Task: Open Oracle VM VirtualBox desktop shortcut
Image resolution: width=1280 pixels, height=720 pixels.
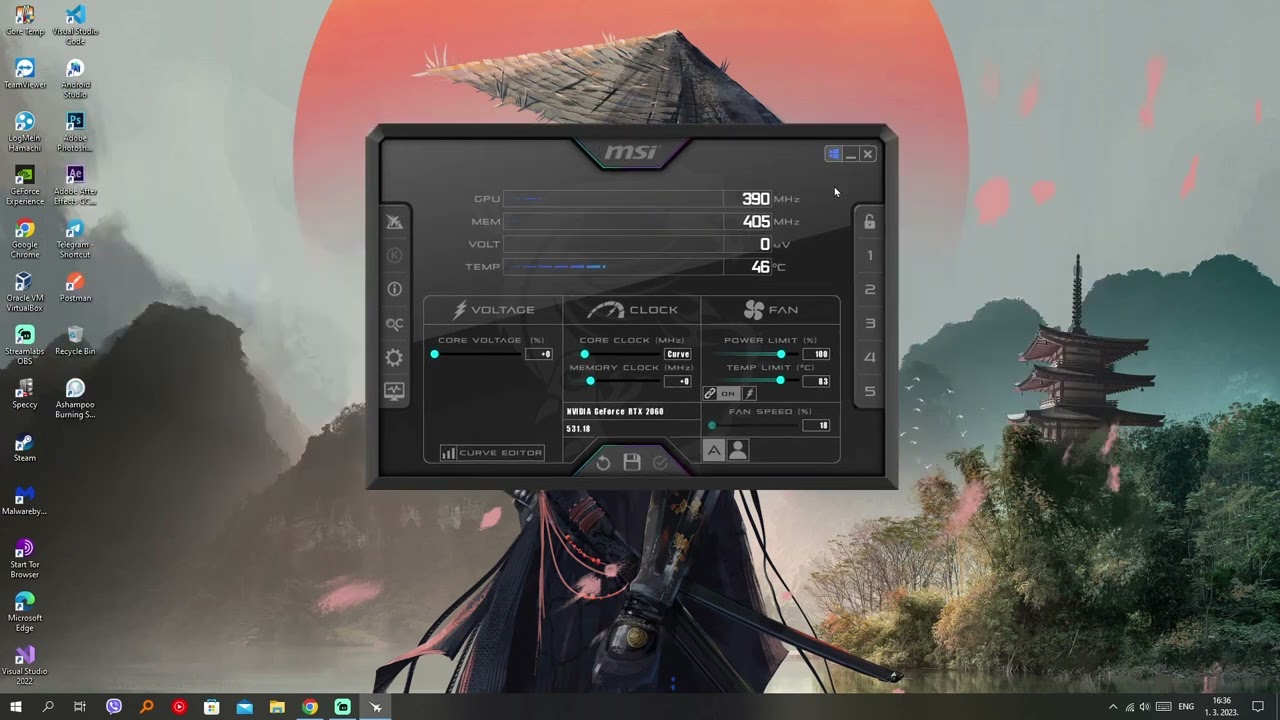Action: click(25, 292)
